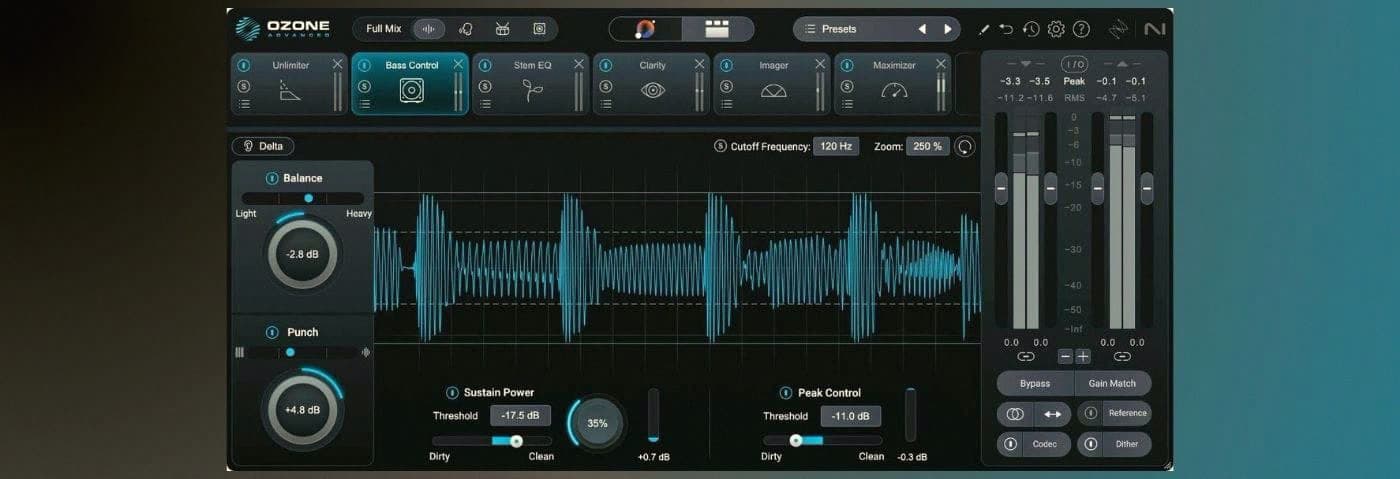Click the stereo/mono overlapping circles button
Screen dimensions: 1400x479
pos(1015,414)
